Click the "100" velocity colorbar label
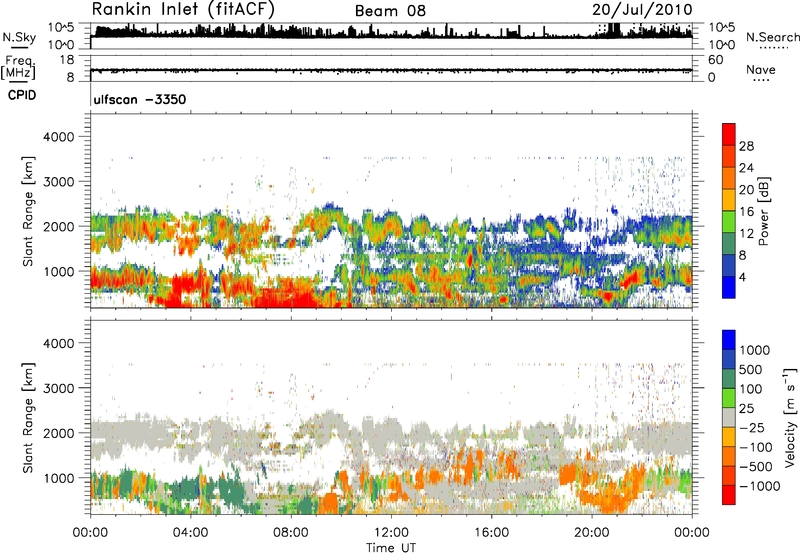 click(x=750, y=389)
